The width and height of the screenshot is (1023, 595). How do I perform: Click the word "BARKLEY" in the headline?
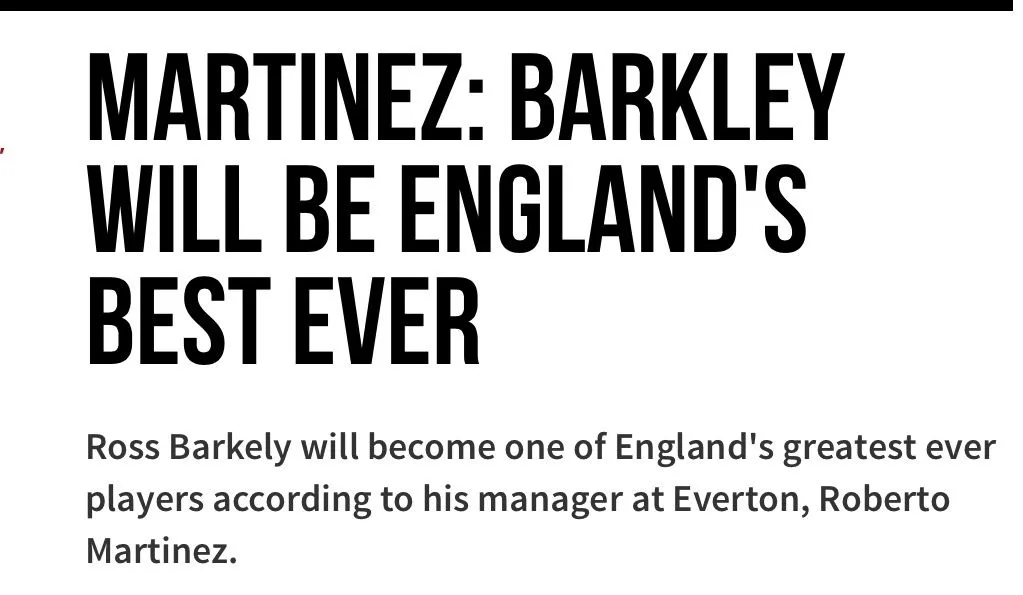pos(680,98)
